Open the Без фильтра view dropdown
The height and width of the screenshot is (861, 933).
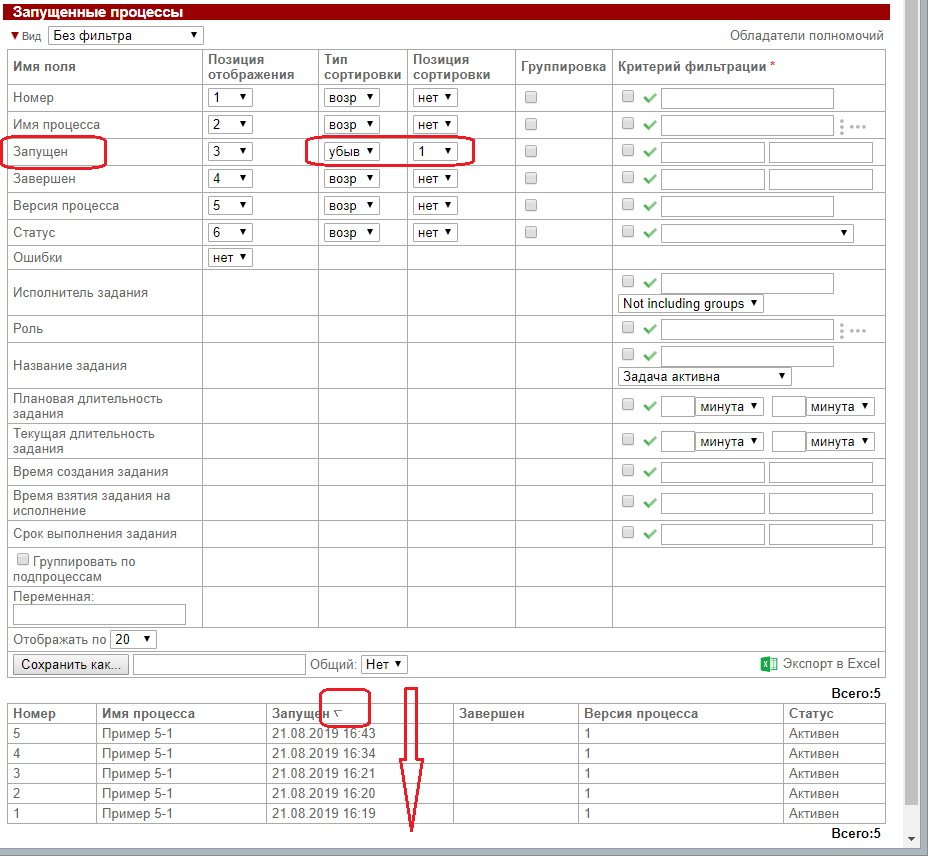[126, 36]
